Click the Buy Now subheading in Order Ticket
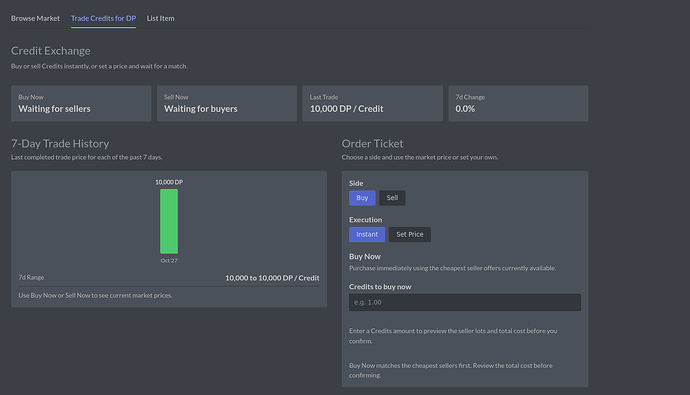 click(x=365, y=256)
